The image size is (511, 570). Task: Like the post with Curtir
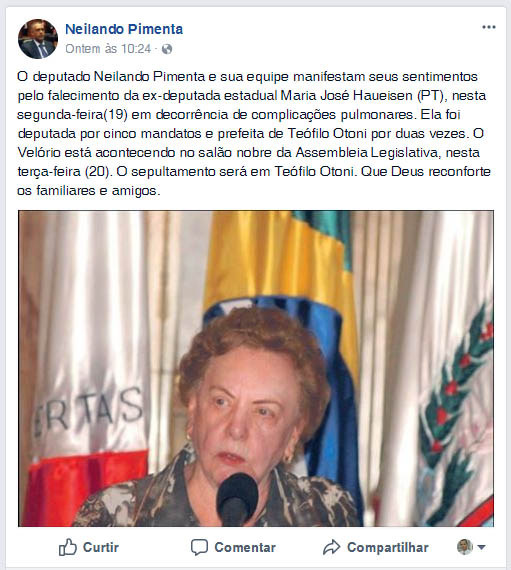89,547
